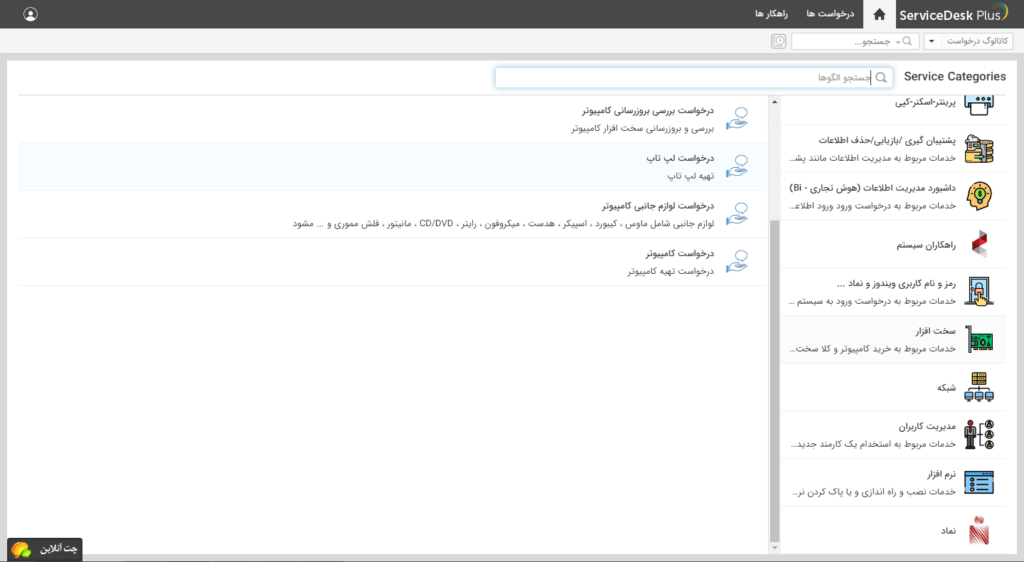
Task: Open the requests (درخواست ها) tab
Action: (x=830, y=14)
